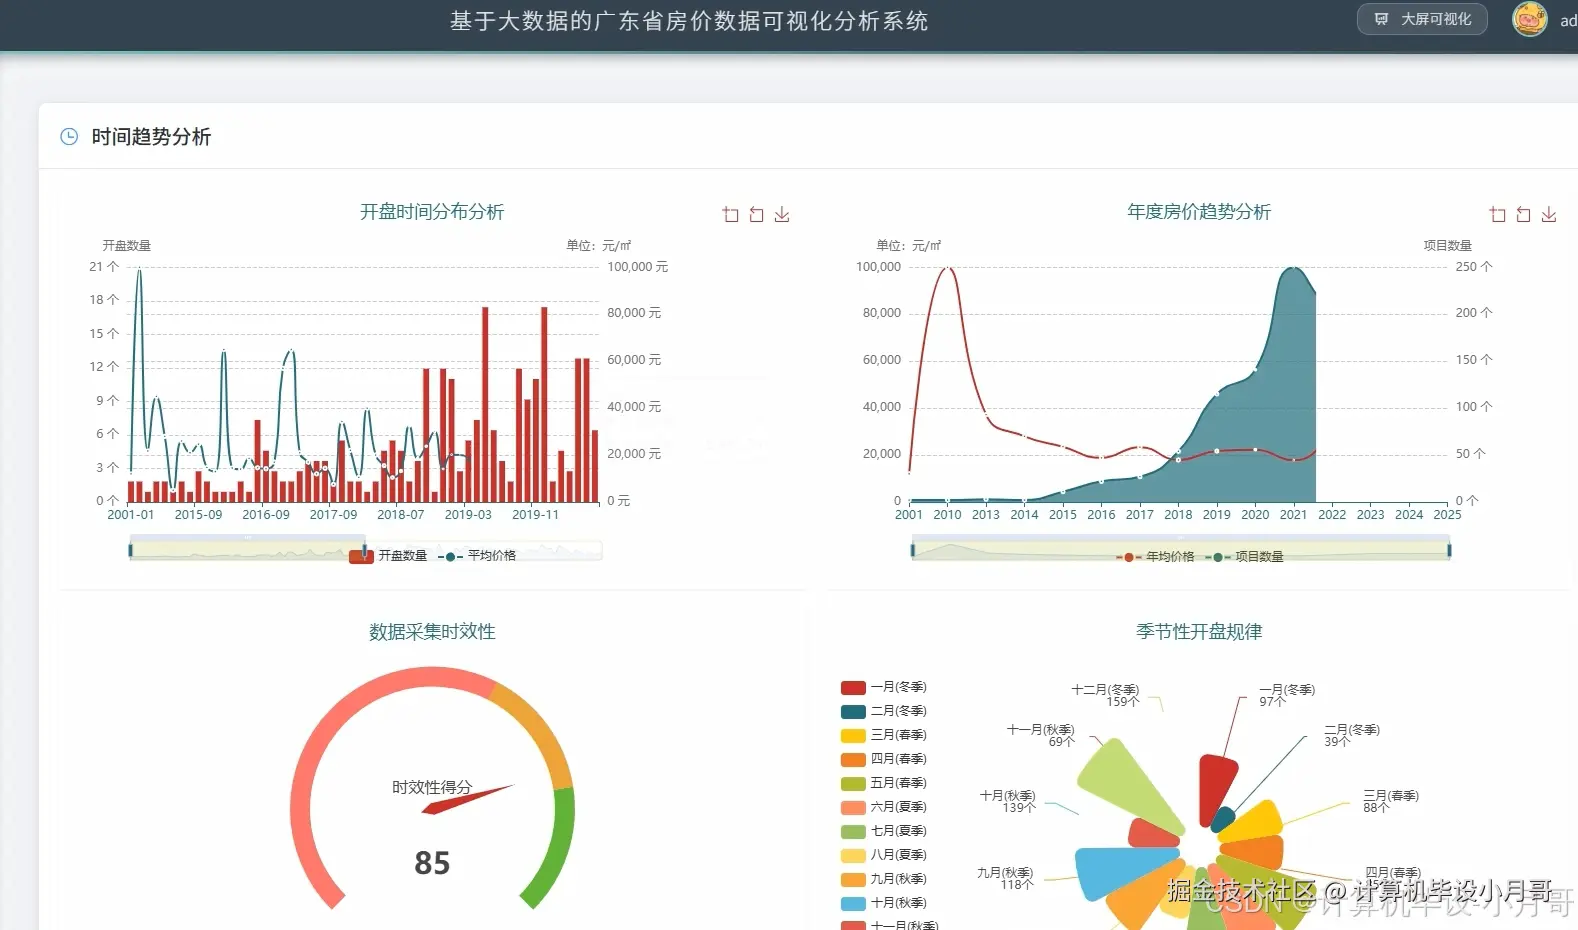Click the area zoom icon on 开盘时间分布分析 chart

(731, 215)
